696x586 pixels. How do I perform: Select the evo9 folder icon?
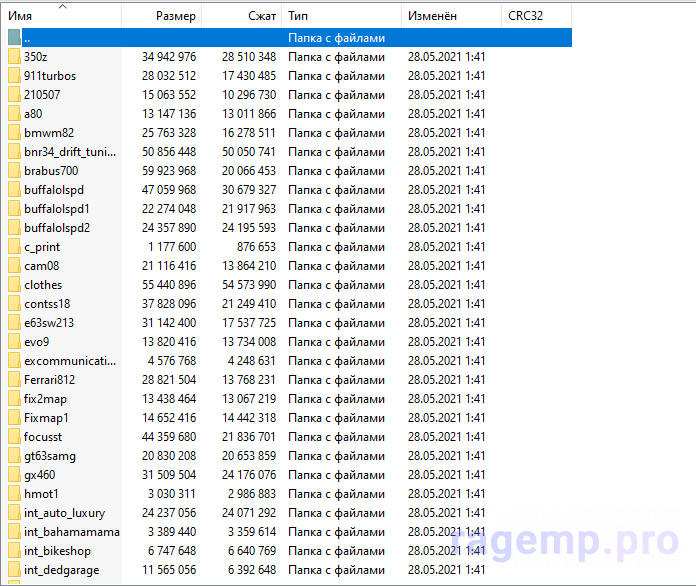point(14,342)
